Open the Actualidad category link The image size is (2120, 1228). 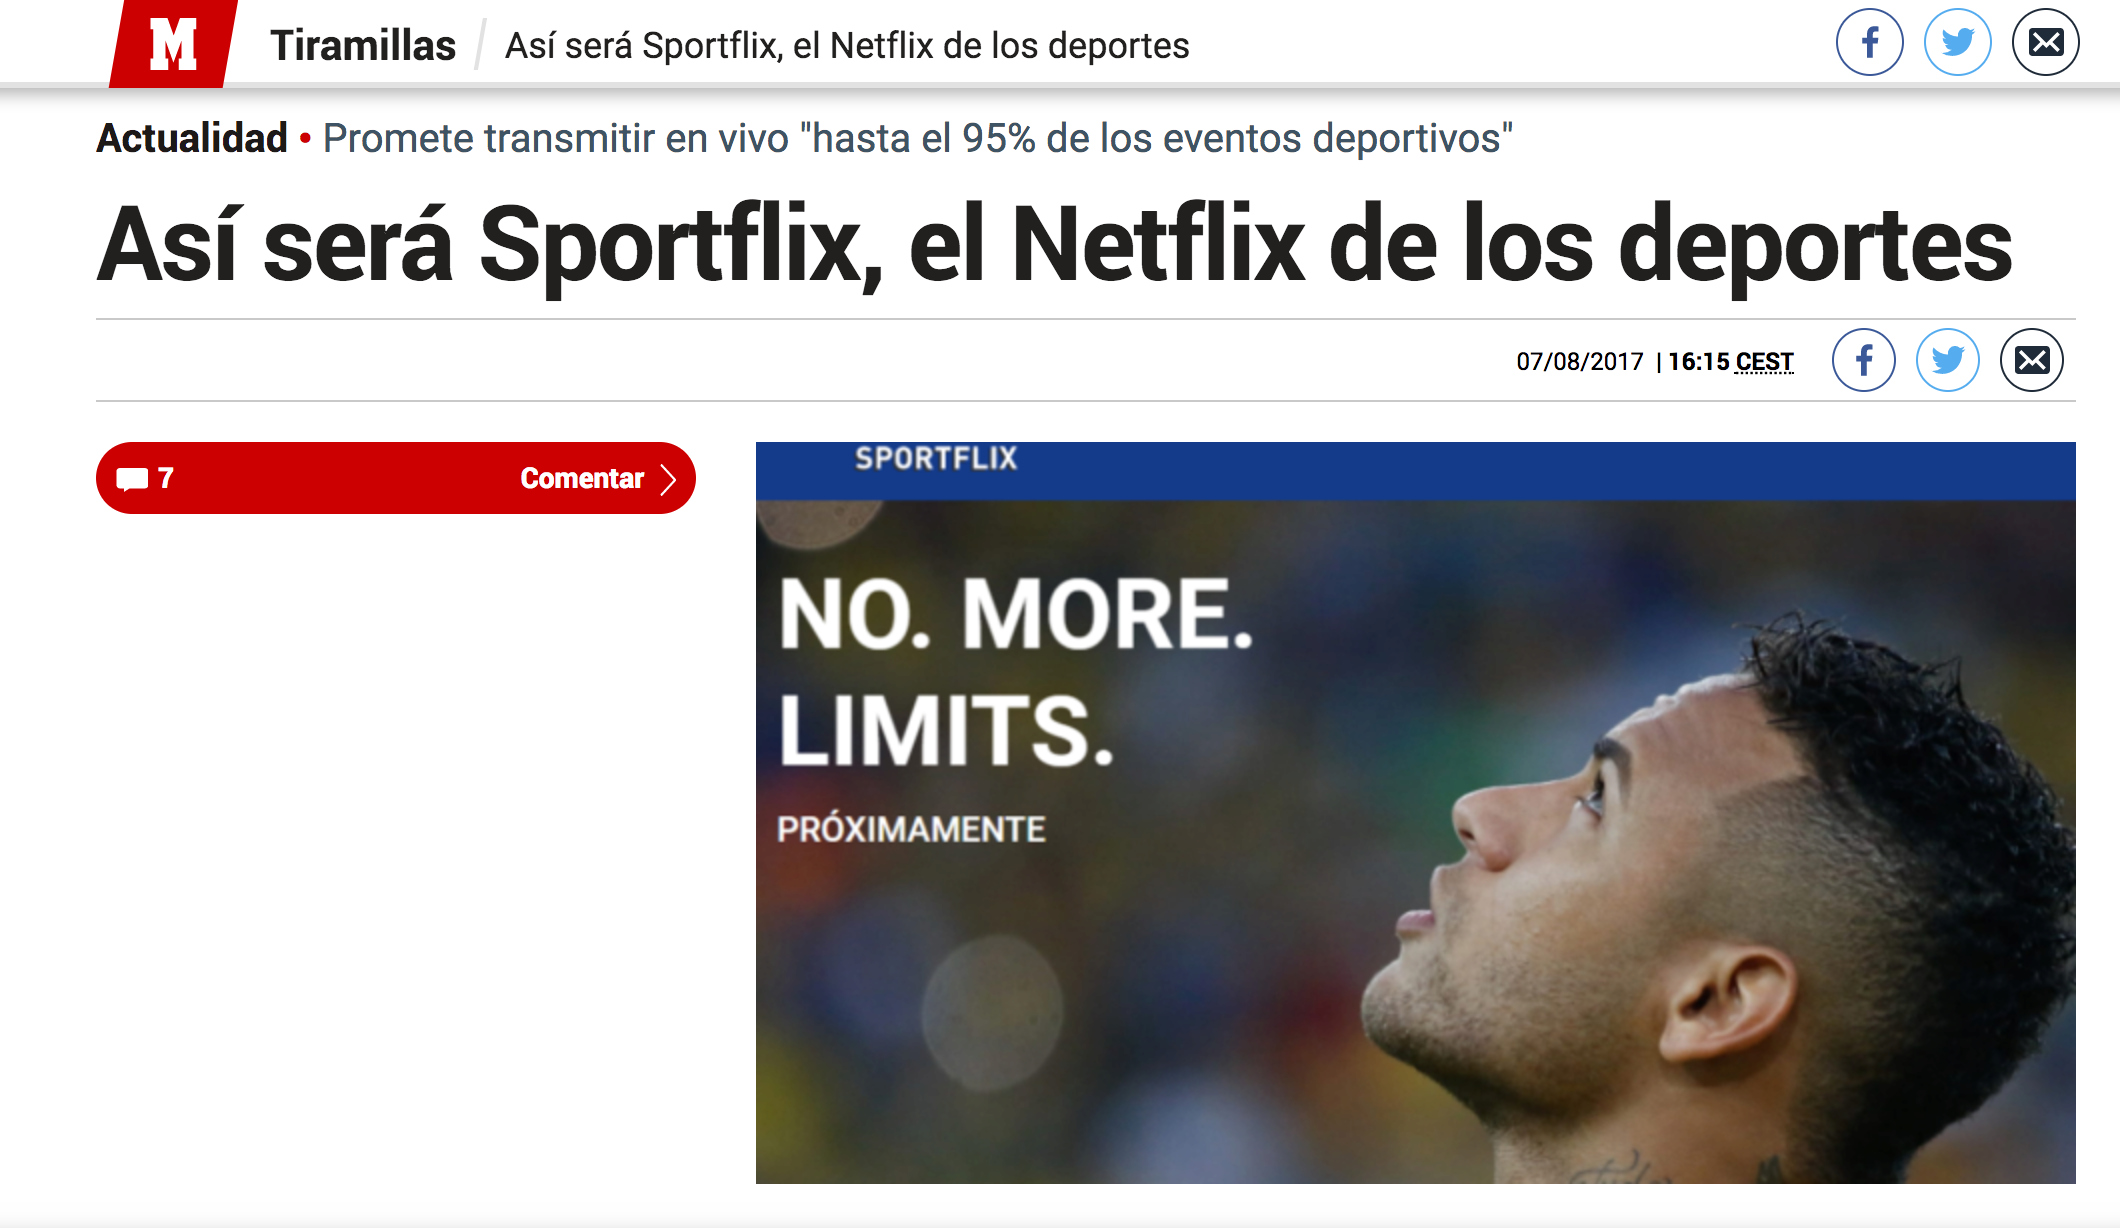tap(192, 138)
